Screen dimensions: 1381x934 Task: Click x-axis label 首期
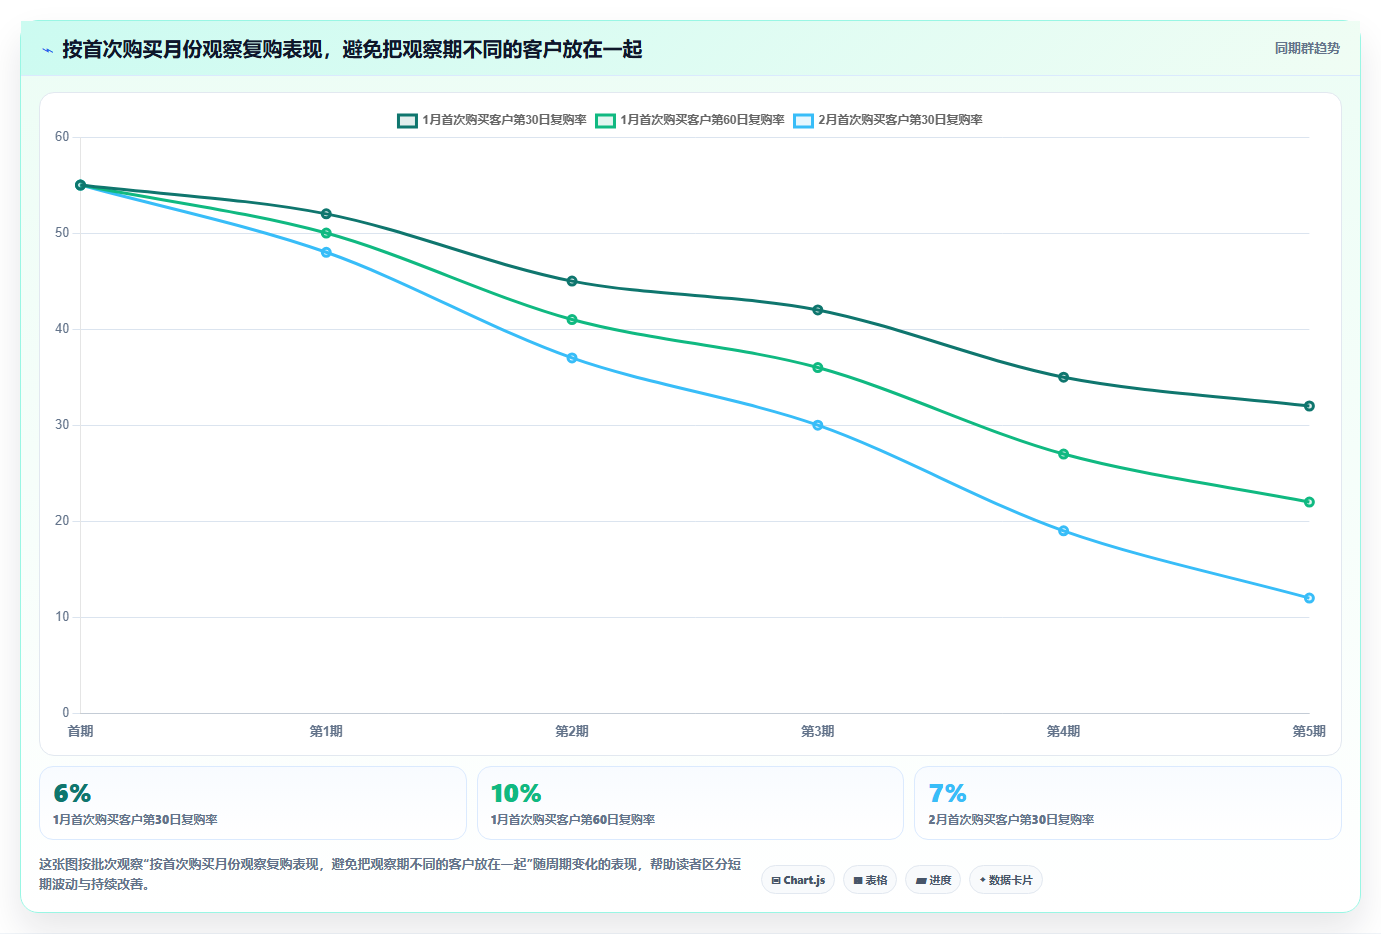[80, 732]
